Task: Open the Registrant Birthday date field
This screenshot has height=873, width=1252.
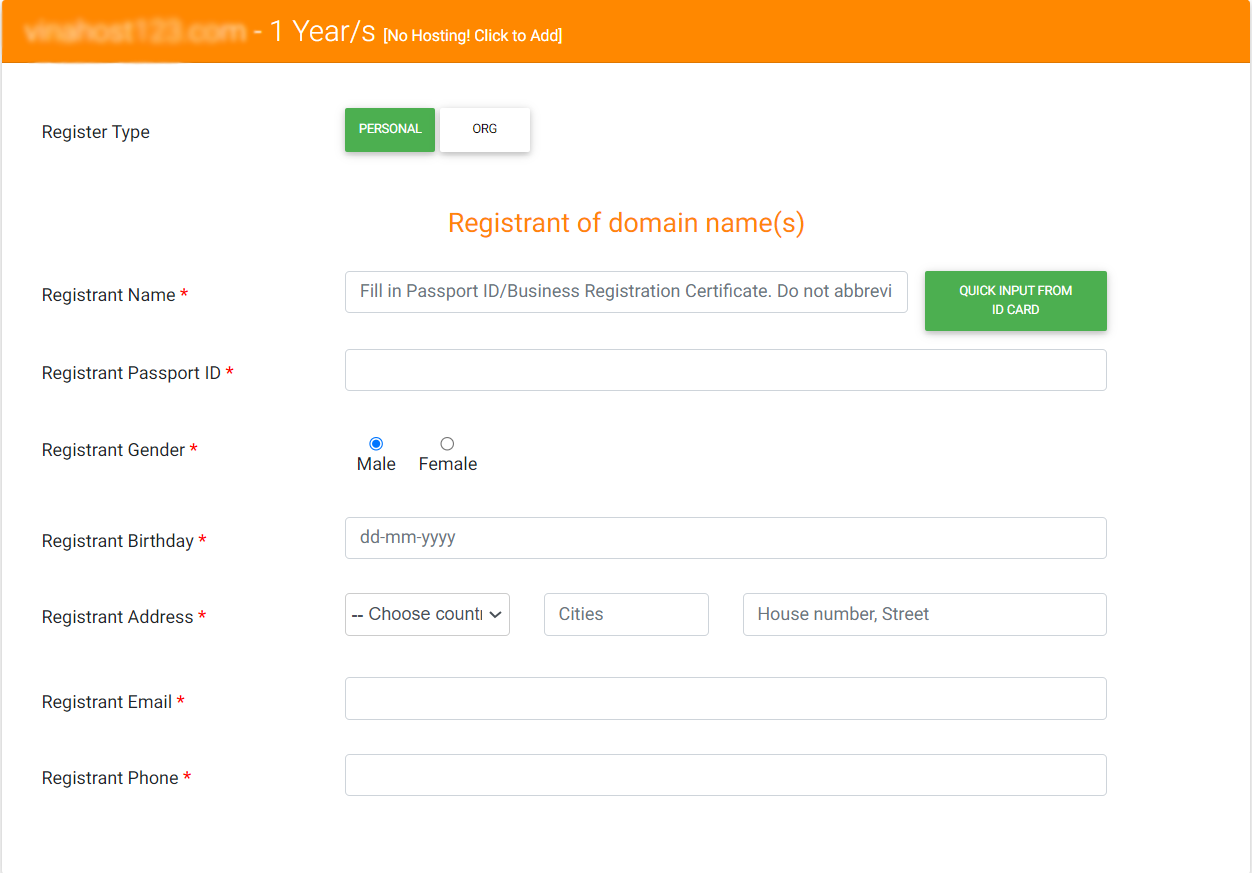Action: click(x=725, y=537)
